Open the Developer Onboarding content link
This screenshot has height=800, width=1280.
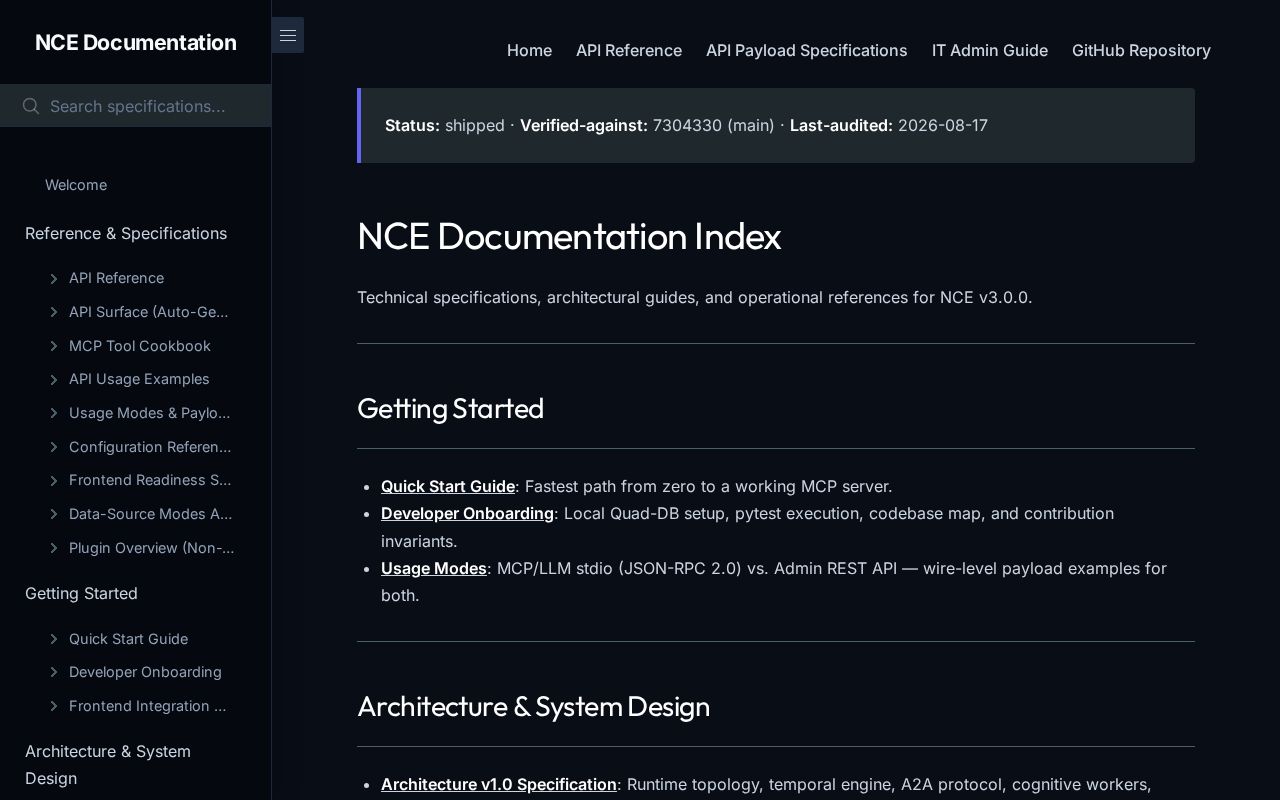pyautogui.click(x=467, y=513)
